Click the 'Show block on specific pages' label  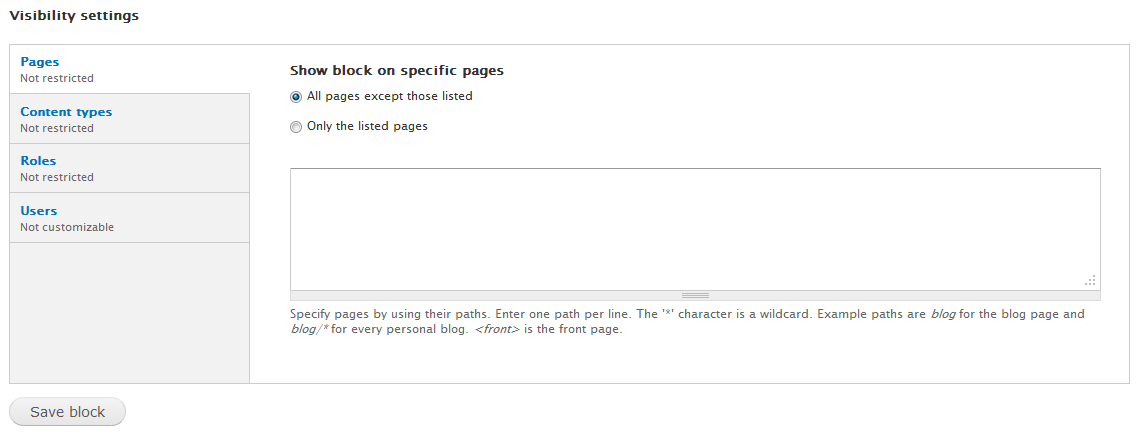[x=397, y=71]
